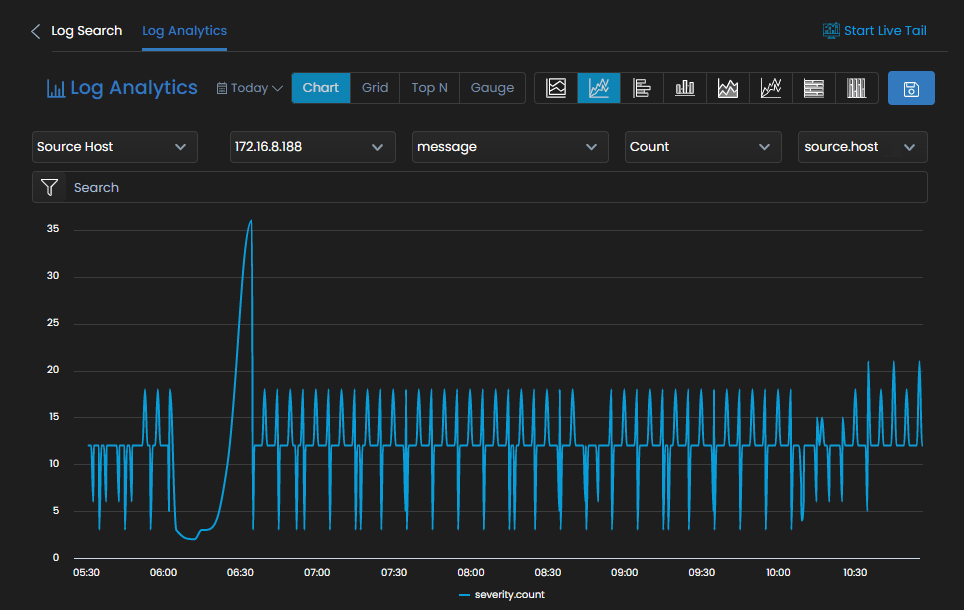Choose the stacked horizontal bar chart icon
This screenshot has height=610, width=964.
[814, 88]
